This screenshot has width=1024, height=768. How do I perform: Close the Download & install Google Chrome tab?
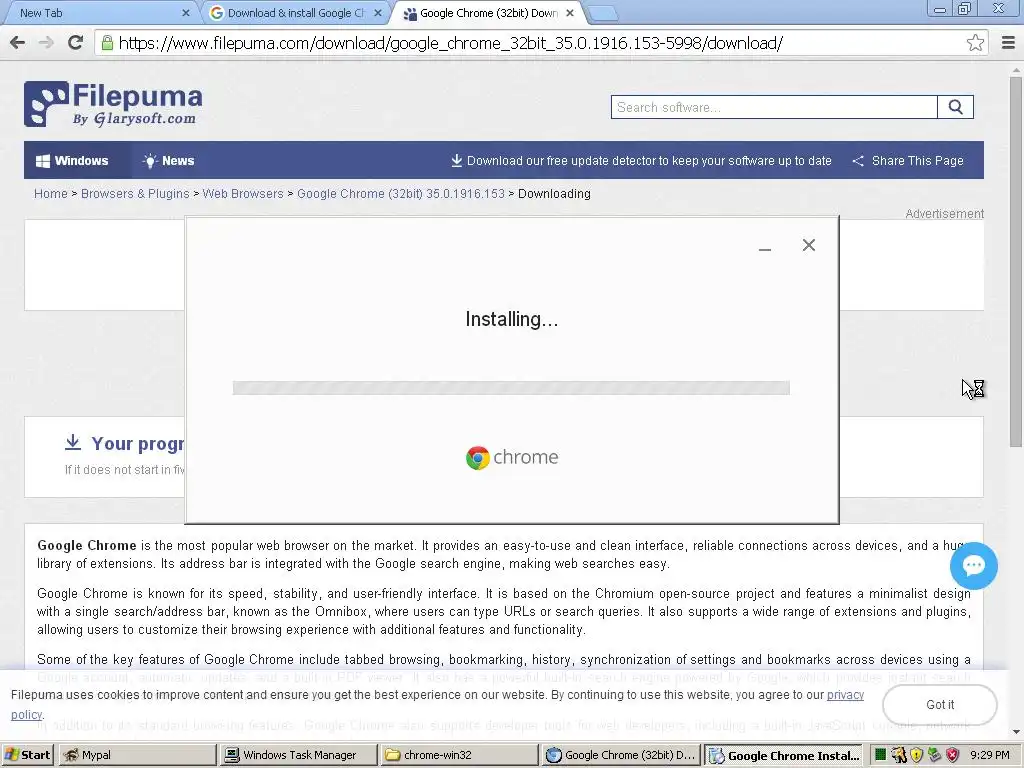pyautogui.click(x=377, y=13)
